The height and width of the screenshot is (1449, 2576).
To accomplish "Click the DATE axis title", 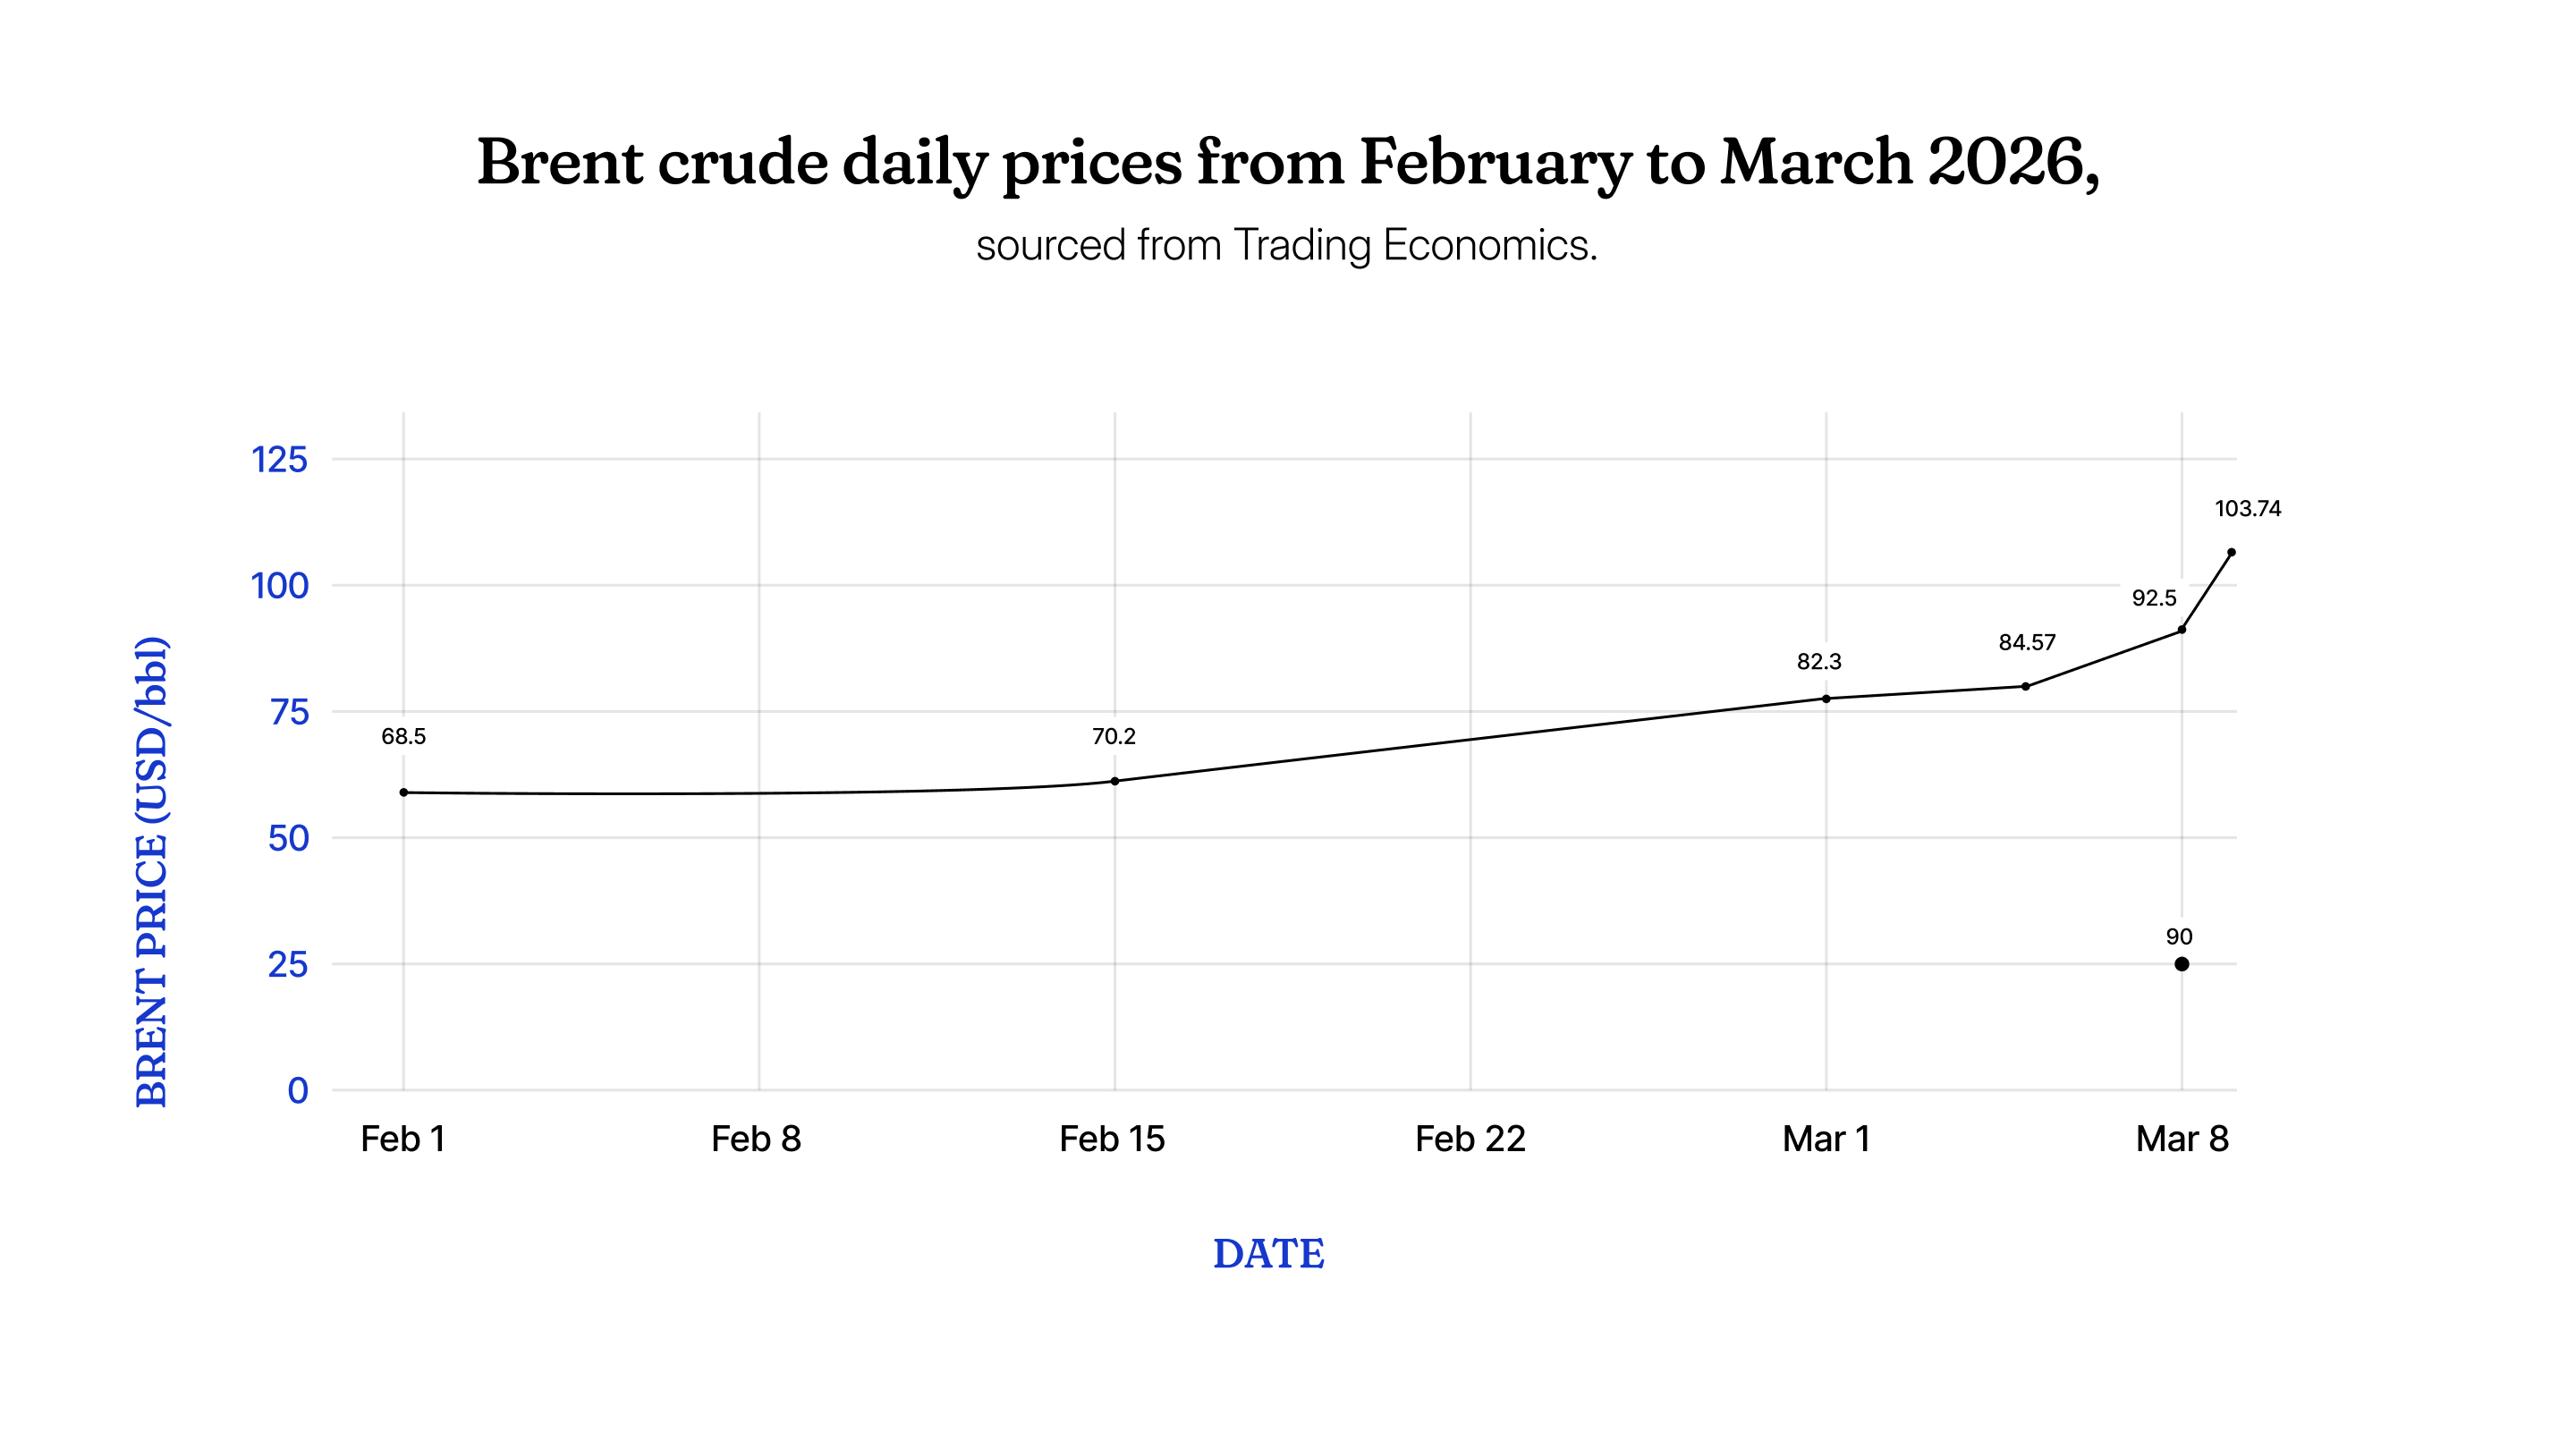I will (x=1268, y=1253).
